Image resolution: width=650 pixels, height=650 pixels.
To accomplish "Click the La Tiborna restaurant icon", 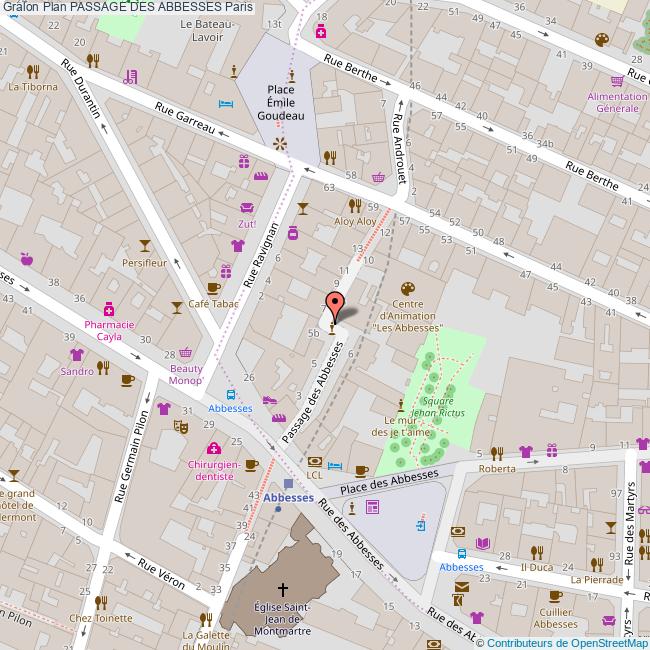I will tap(33, 71).
